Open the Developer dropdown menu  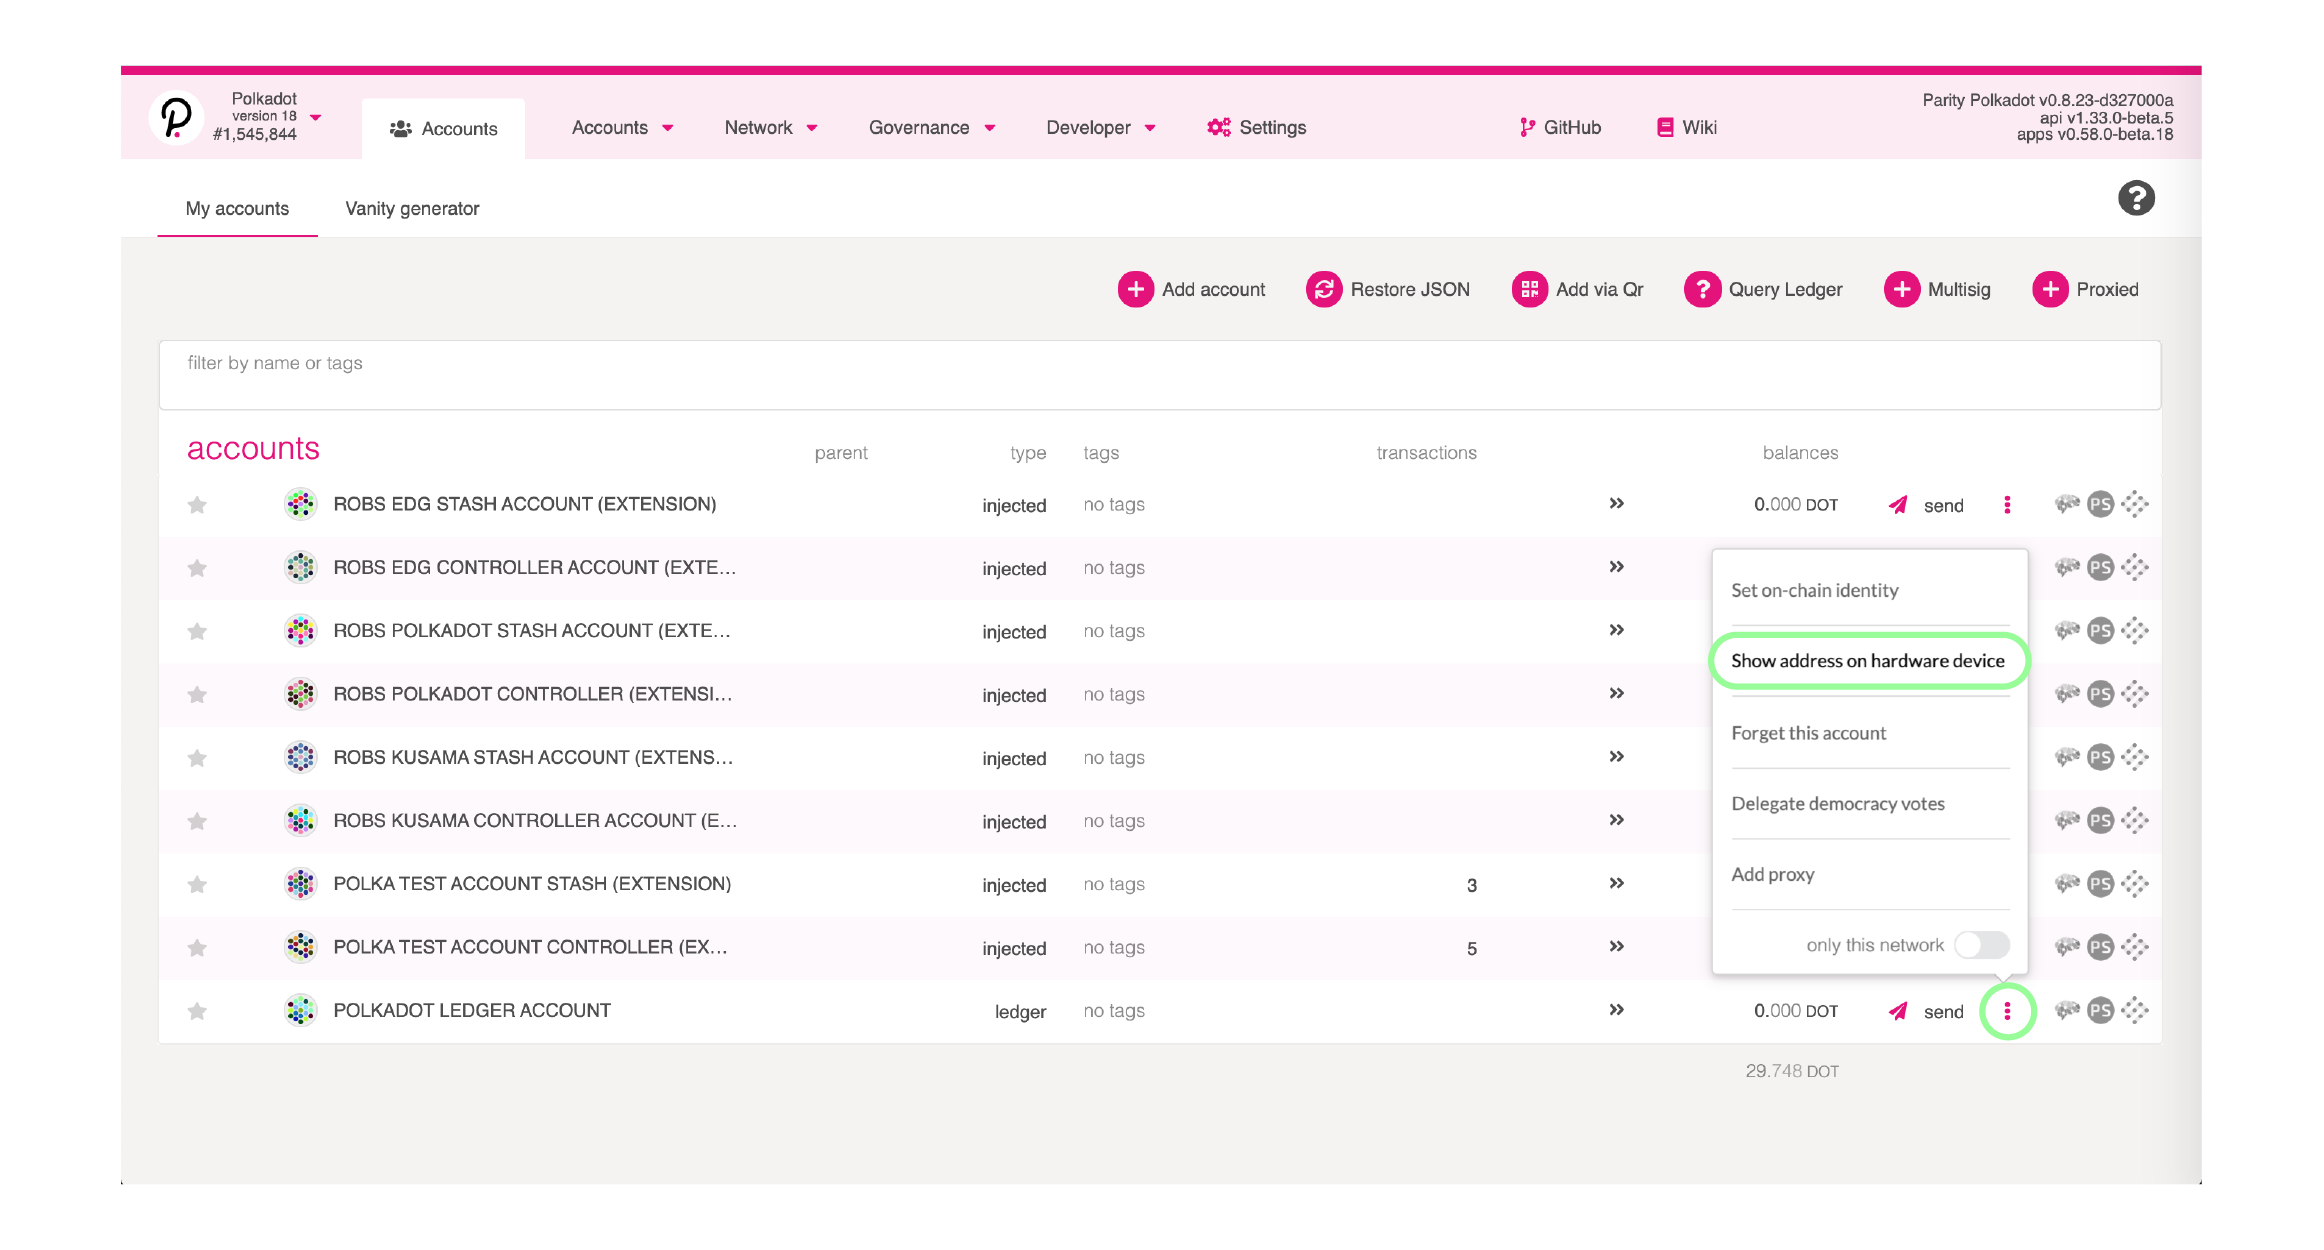pyautogui.click(x=1101, y=127)
